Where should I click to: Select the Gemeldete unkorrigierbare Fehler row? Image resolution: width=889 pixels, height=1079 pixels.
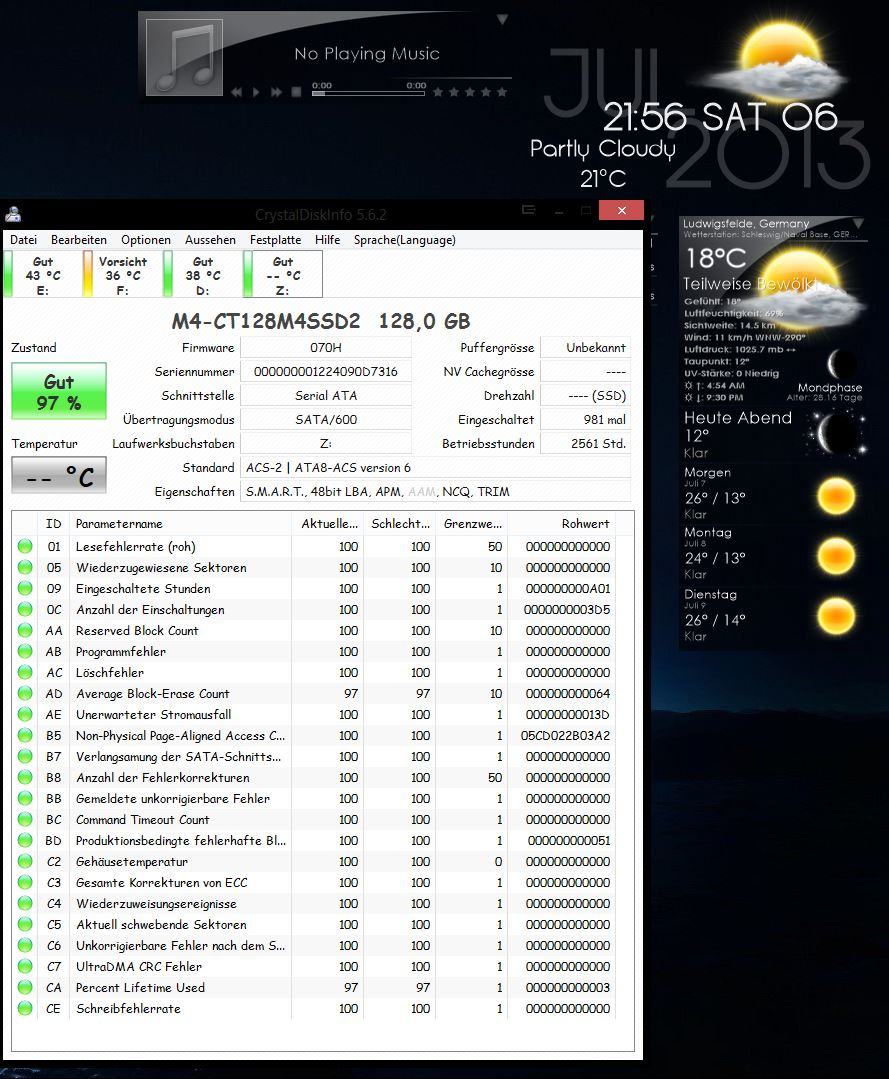[x=315, y=798]
